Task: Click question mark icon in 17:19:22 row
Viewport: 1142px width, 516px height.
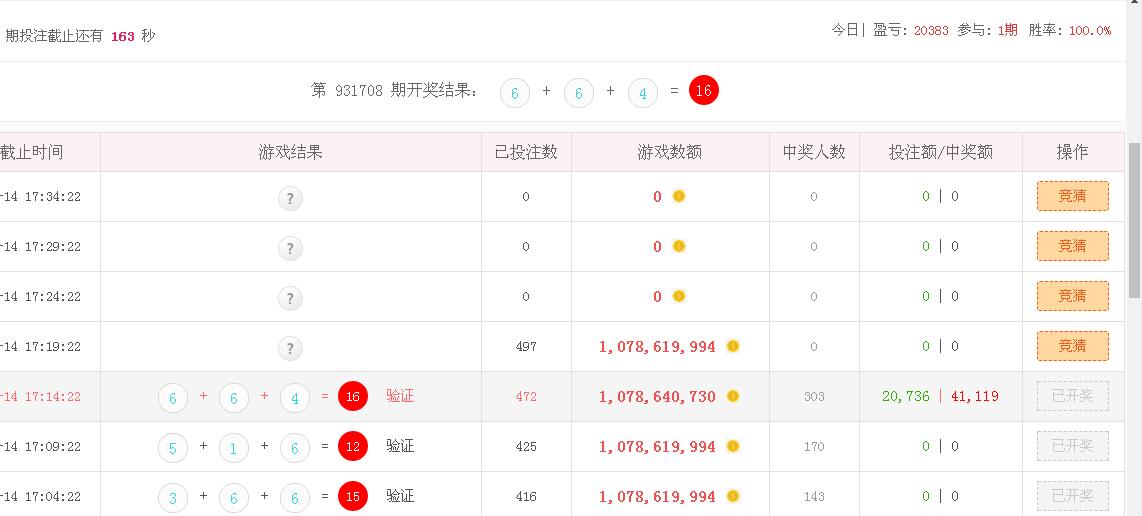Action: 290,348
